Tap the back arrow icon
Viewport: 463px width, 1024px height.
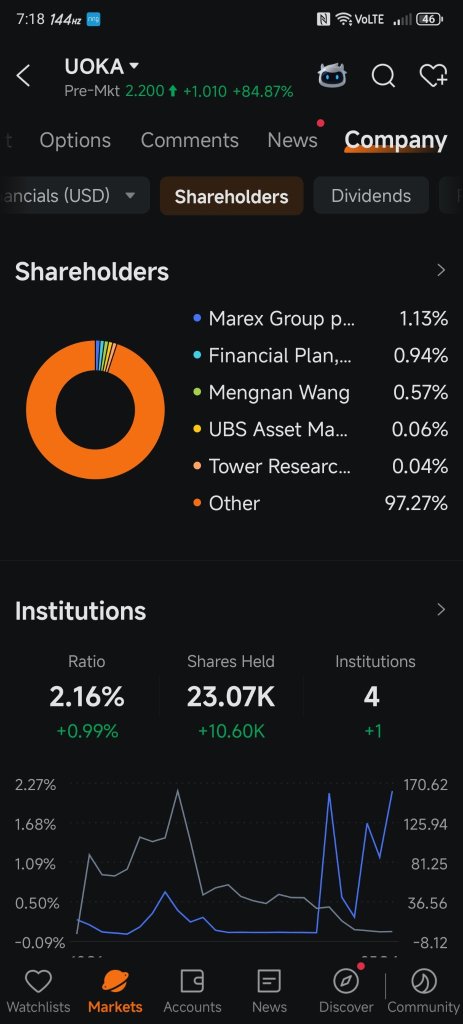[x=24, y=76]
